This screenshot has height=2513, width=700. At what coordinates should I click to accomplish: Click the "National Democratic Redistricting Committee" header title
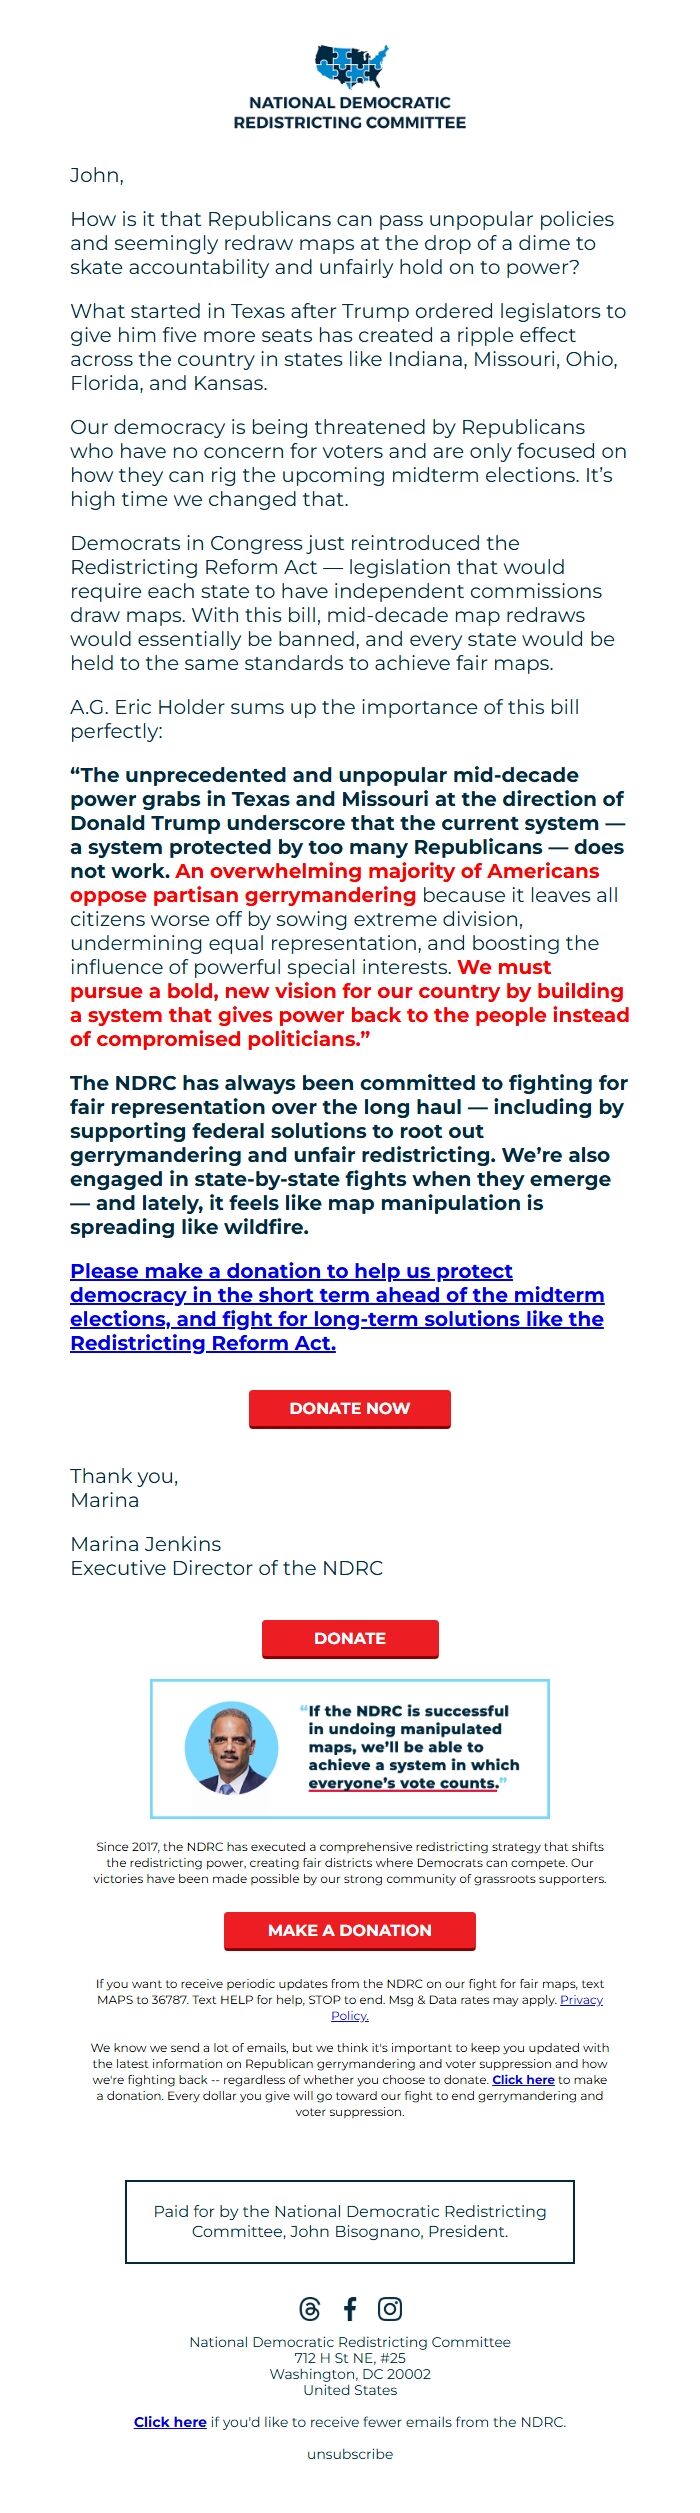[350, 112]
